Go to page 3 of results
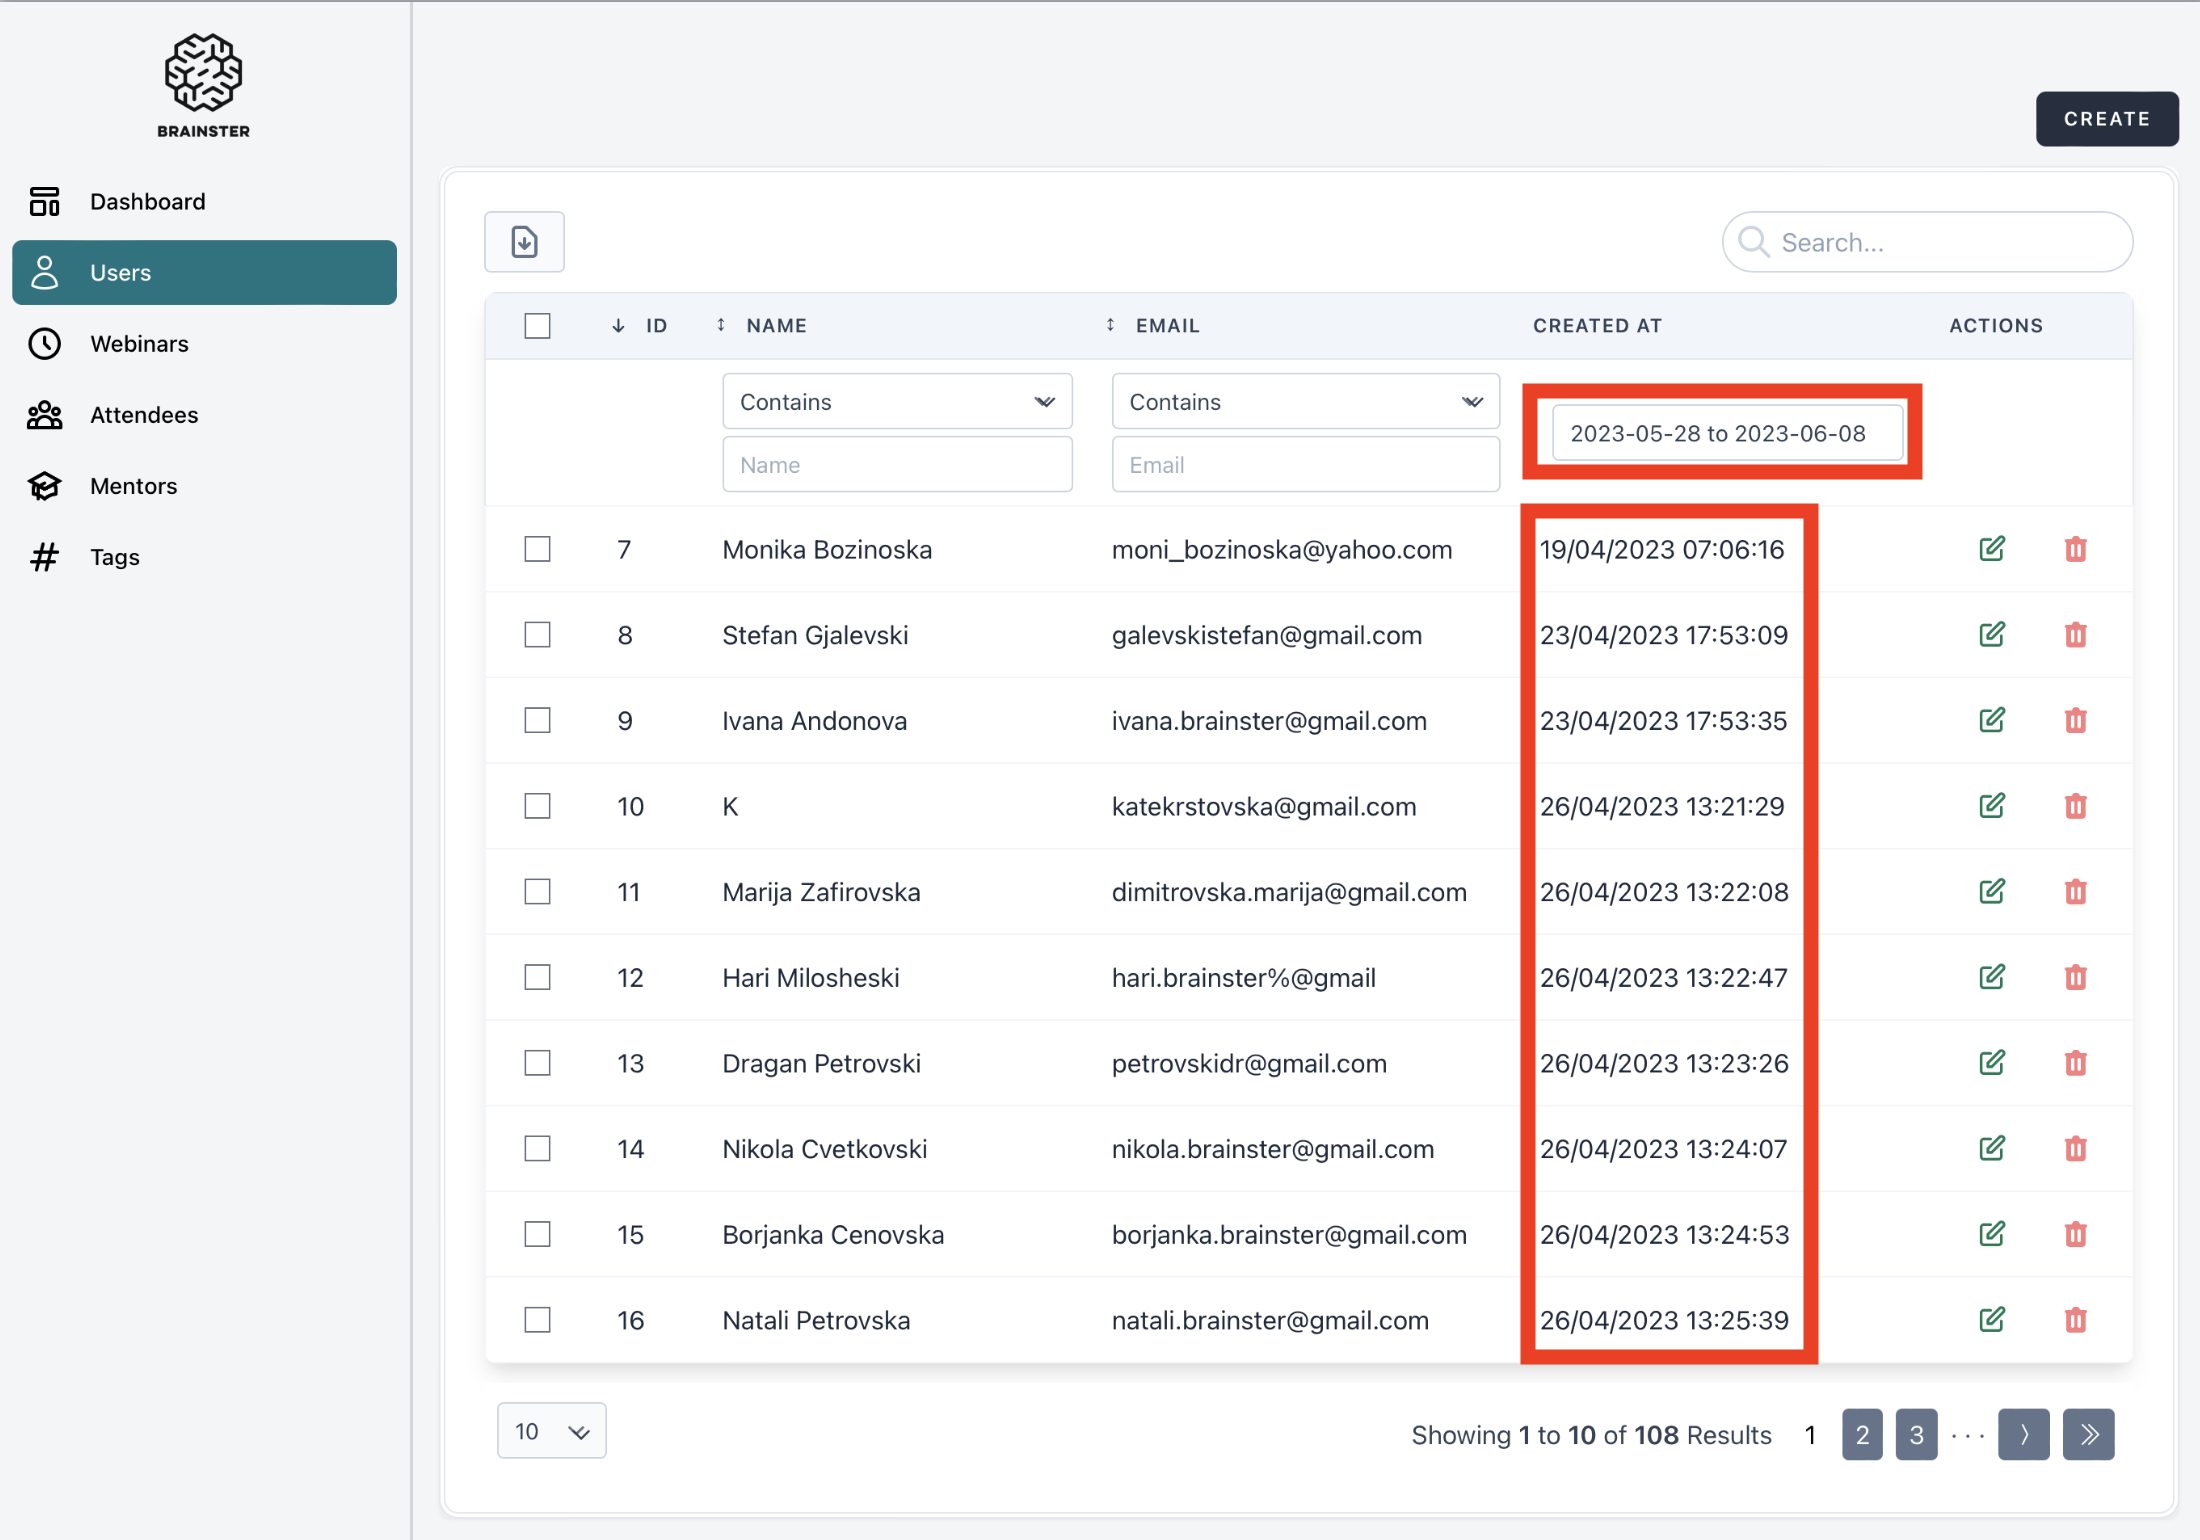The width and height of the screenshot is (2200, 1540). coord(1915,1435)
